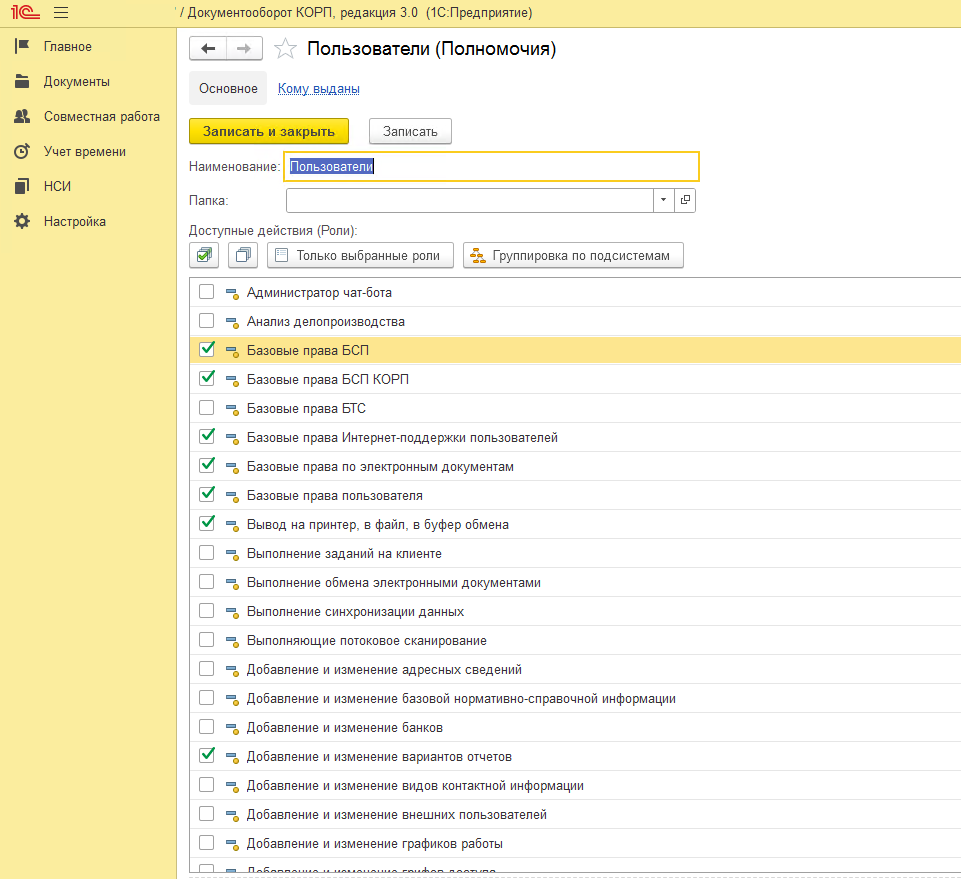
Task: Open Главное section in sidebar
Action: (x=67, y=47)
